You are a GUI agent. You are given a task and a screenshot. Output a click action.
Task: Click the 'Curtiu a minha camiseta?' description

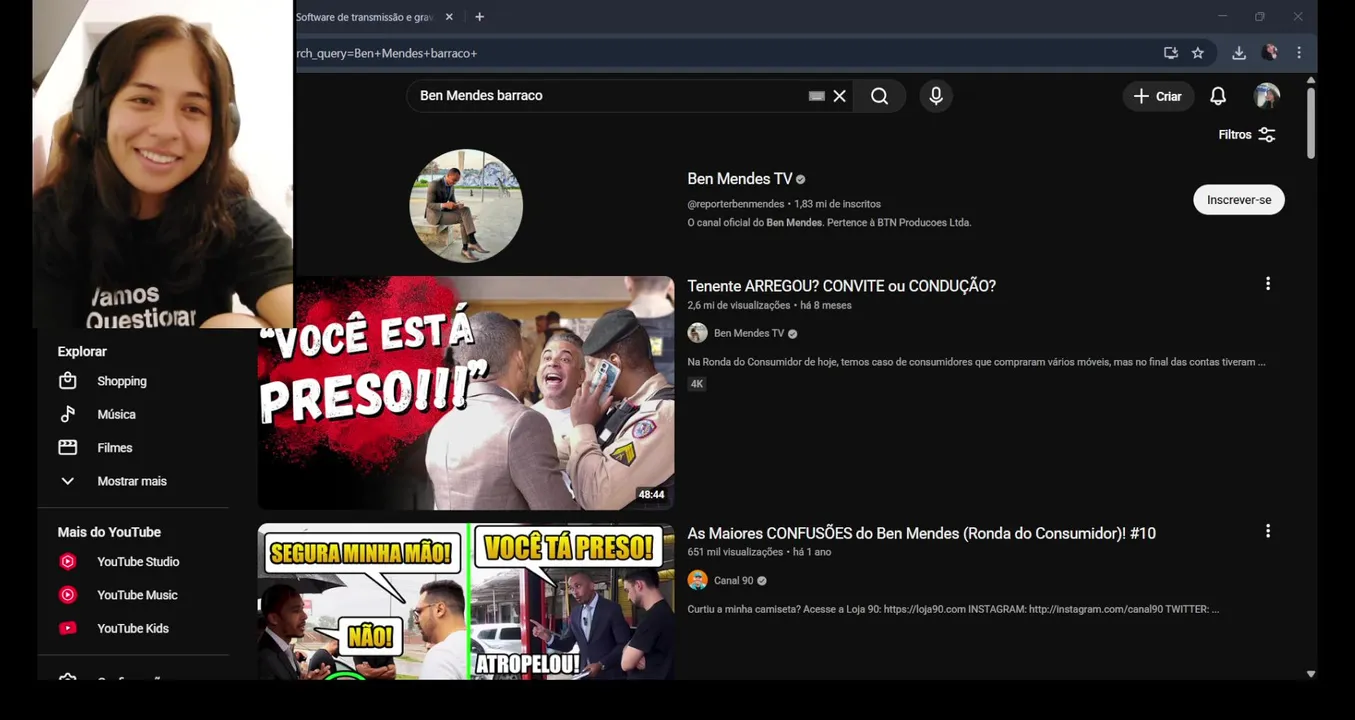pyautogui.click(x=953, y=609)
